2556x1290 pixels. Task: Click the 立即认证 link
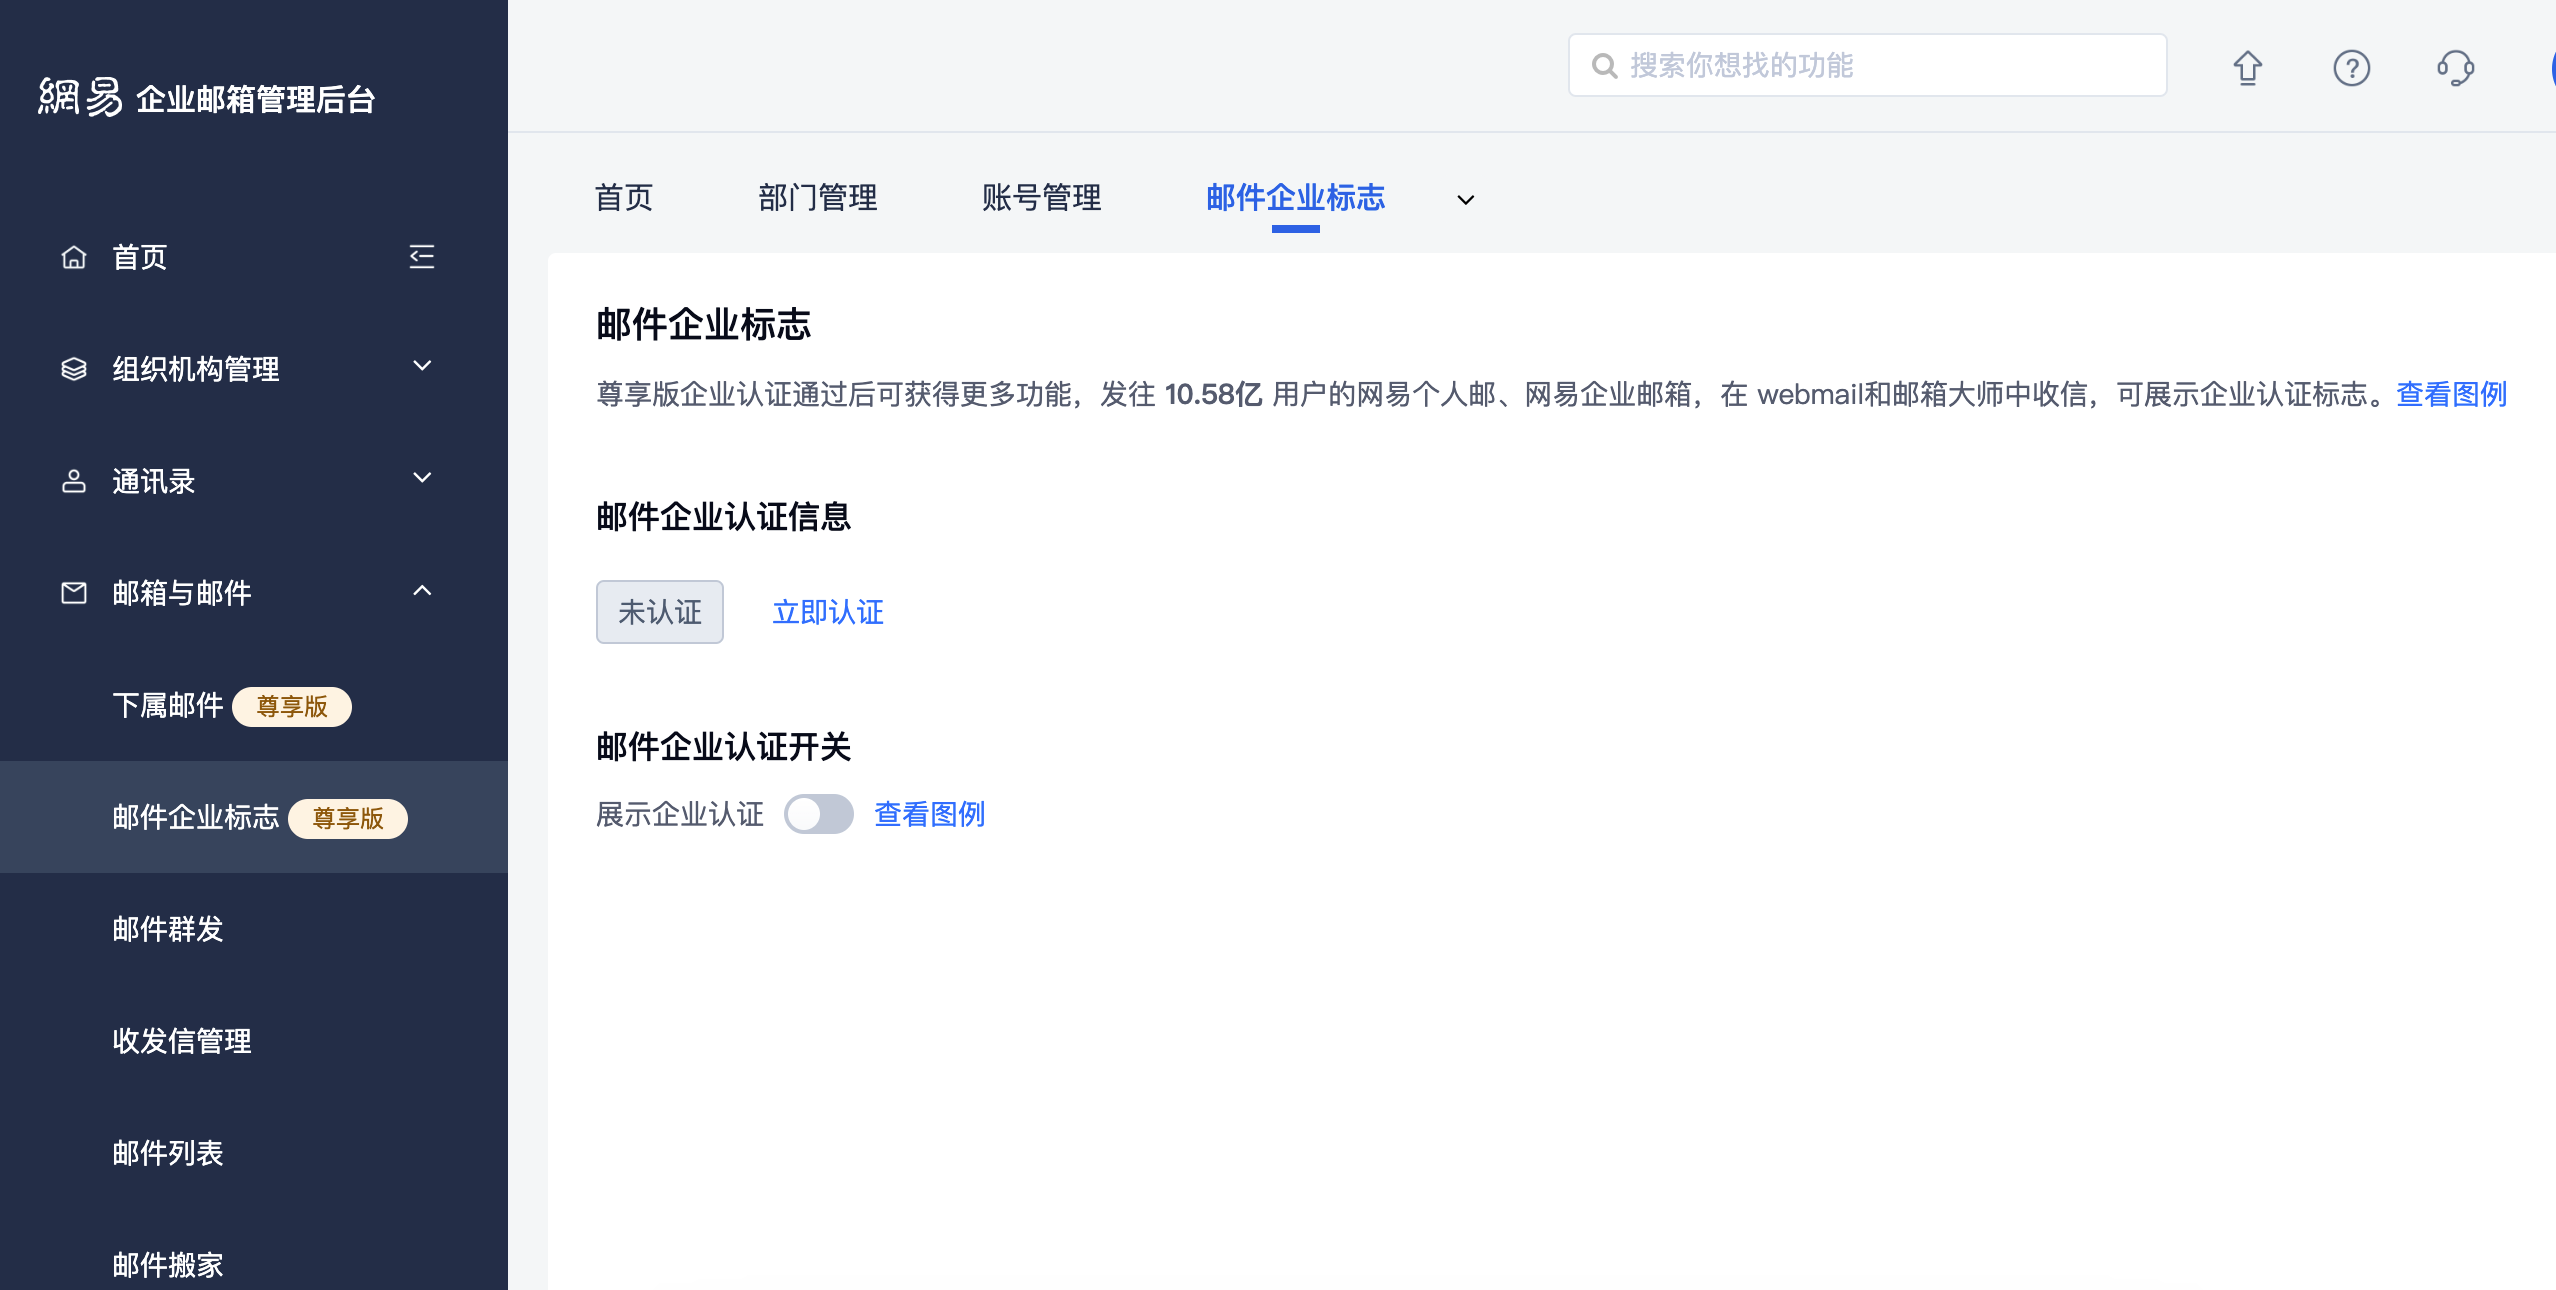pos(828,612)
